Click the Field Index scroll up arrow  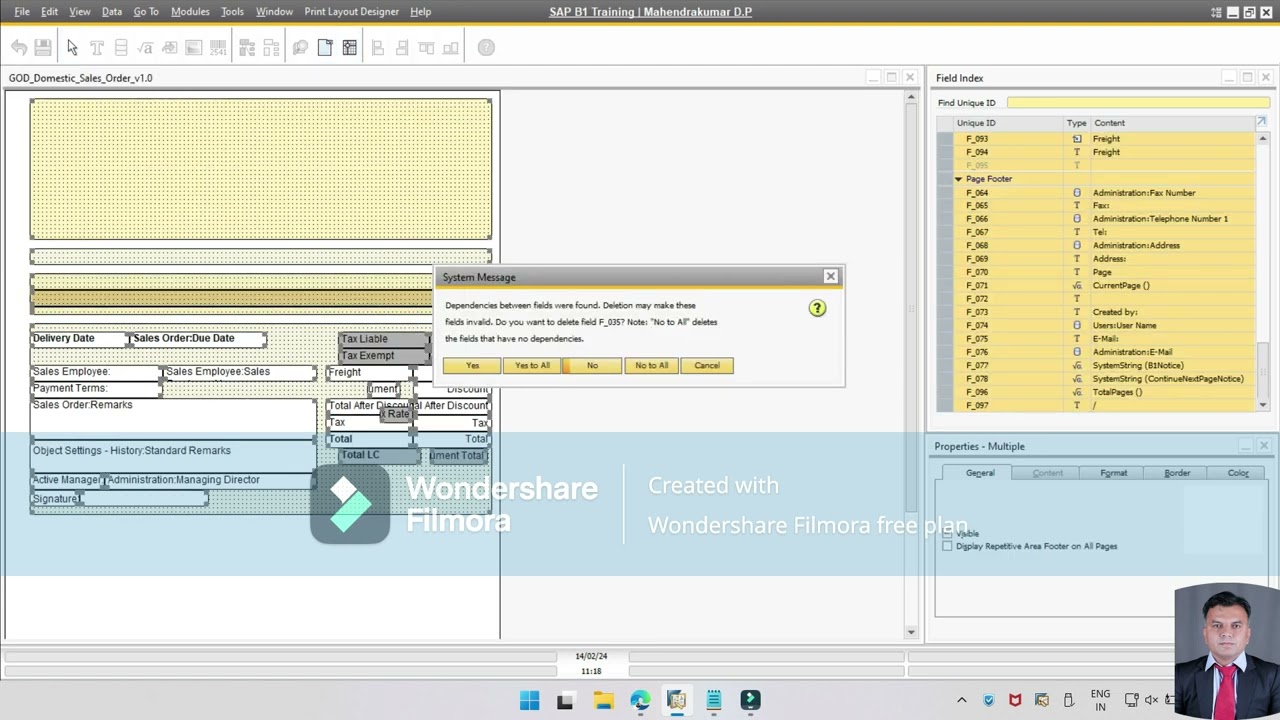click(1263, 139)
